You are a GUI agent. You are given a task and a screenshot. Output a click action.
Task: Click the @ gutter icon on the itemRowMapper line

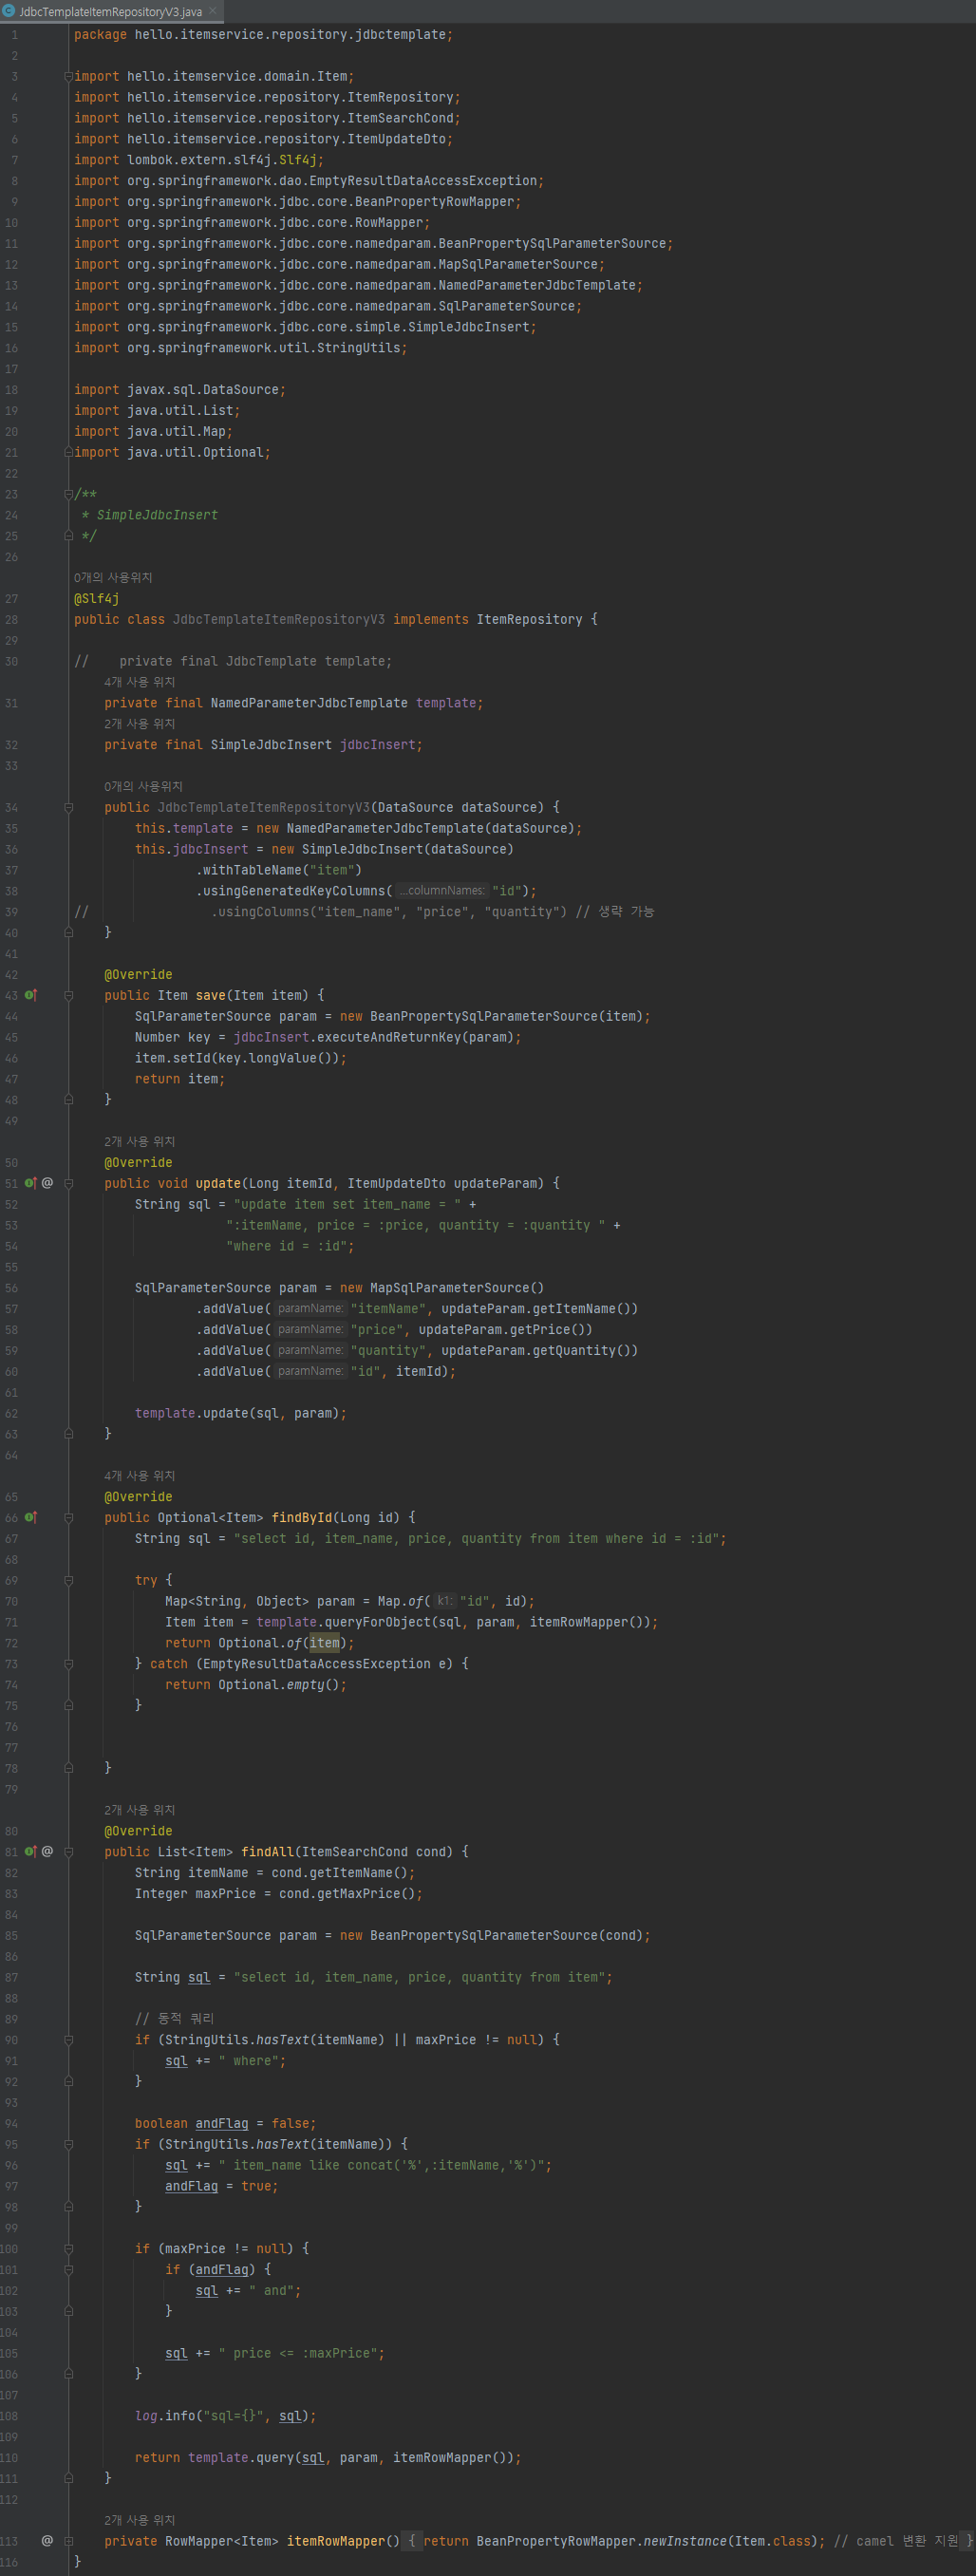[x=47, y=2540]
